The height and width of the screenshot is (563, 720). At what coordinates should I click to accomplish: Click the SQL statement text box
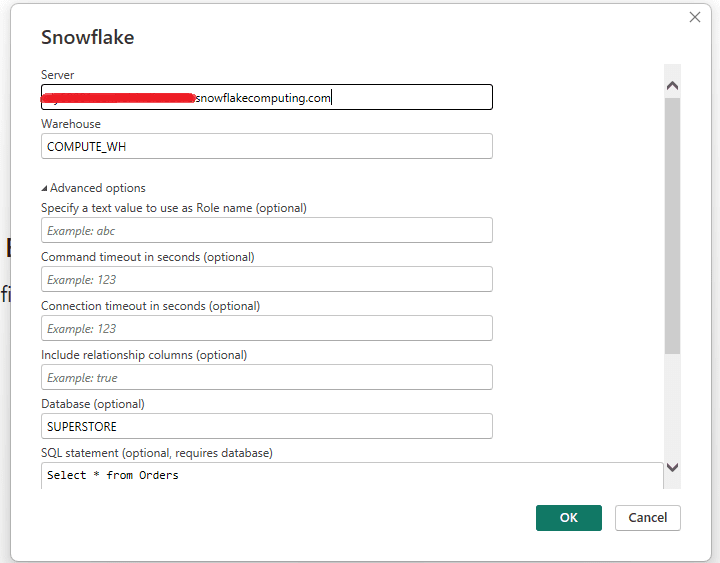pos(352,476)
